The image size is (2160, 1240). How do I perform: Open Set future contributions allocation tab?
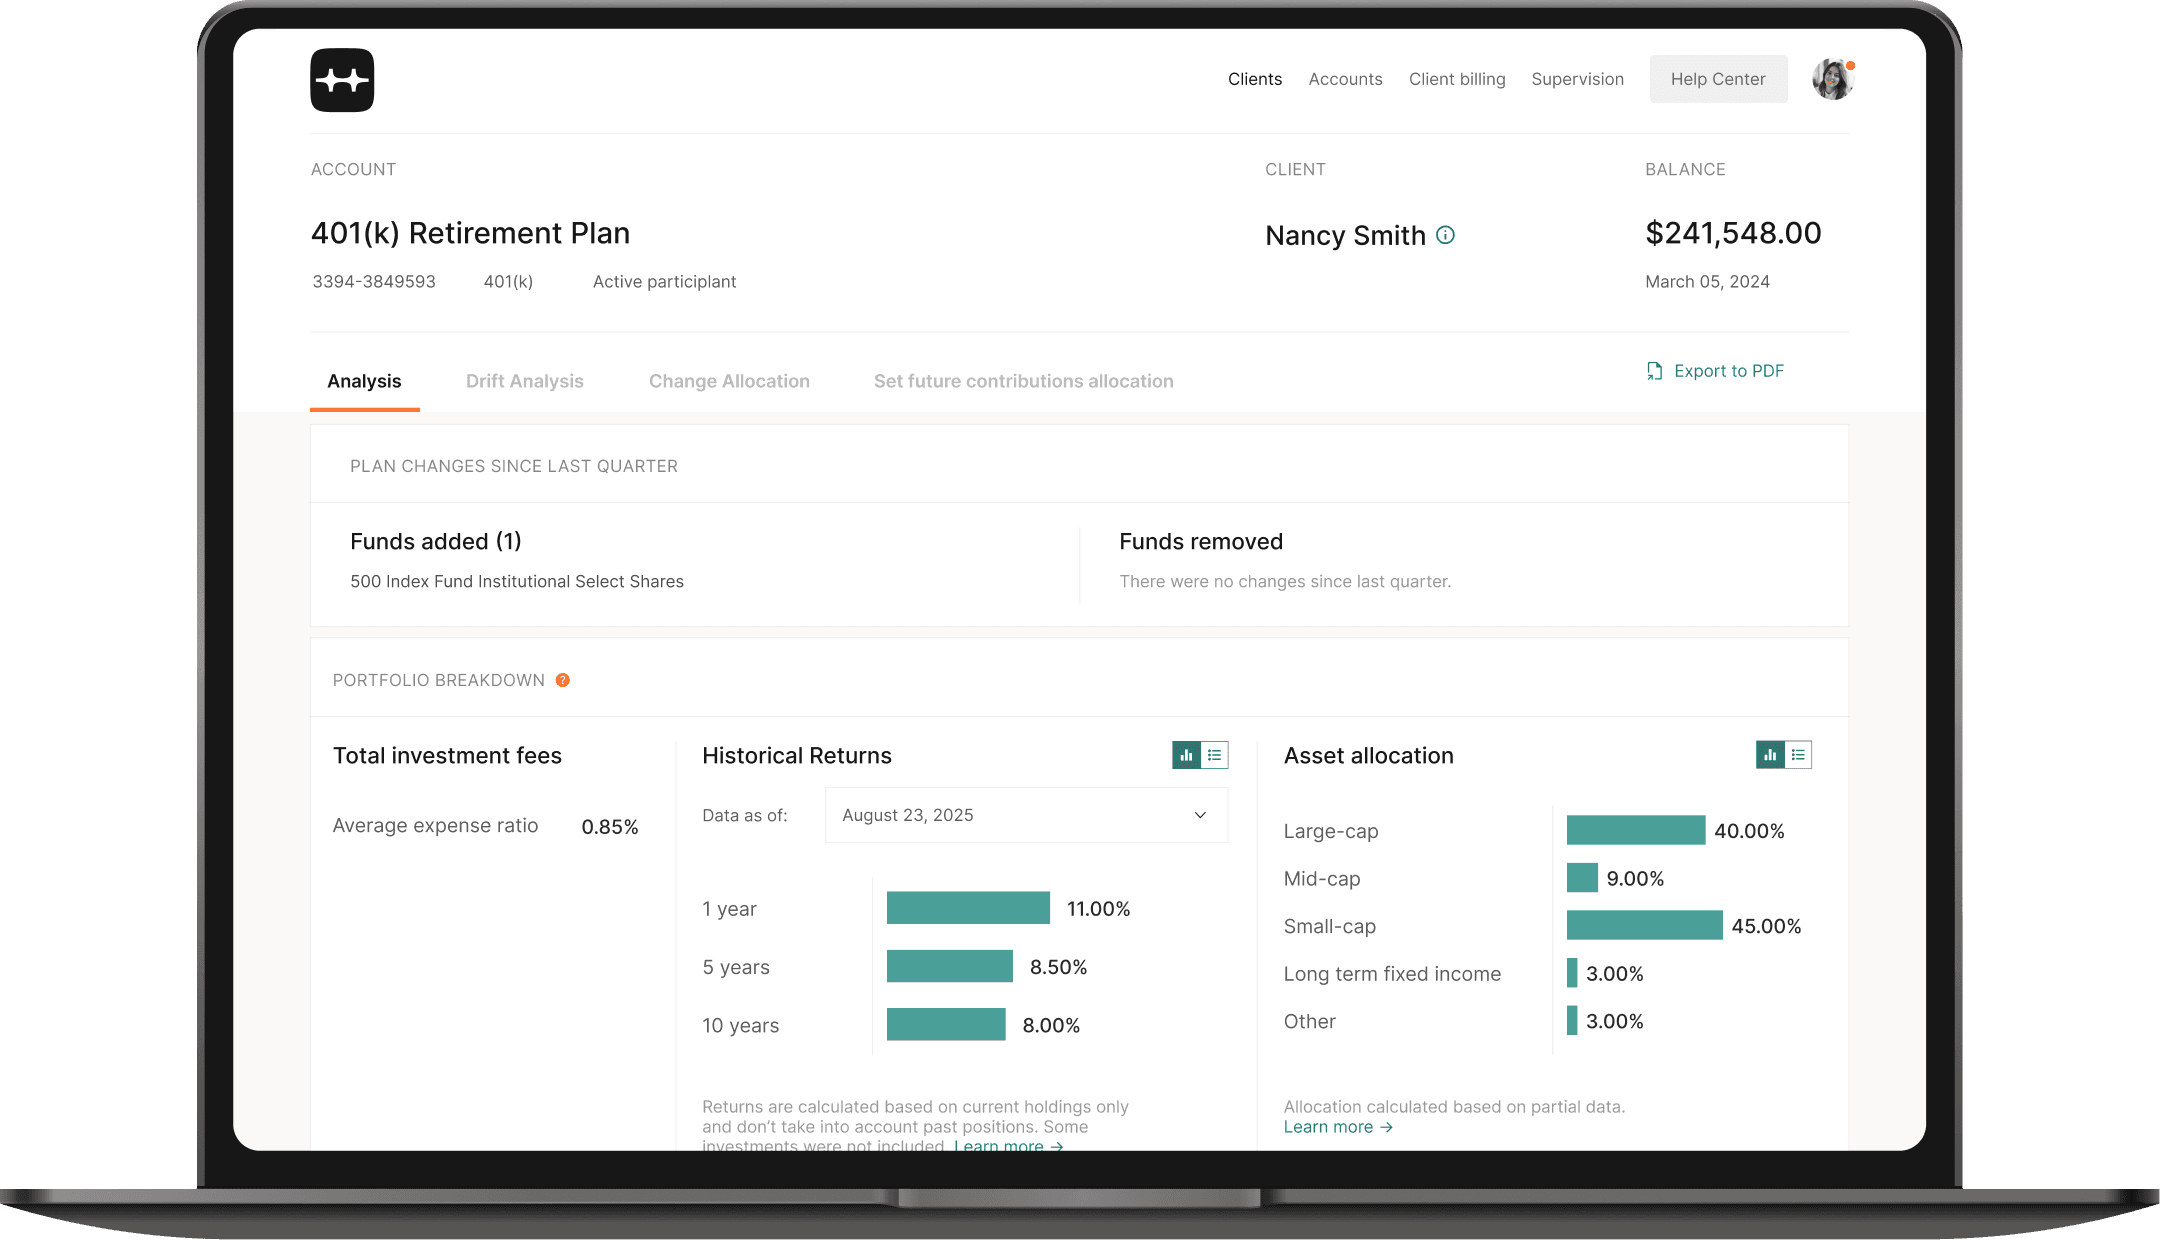click(x=1023, y=381)
